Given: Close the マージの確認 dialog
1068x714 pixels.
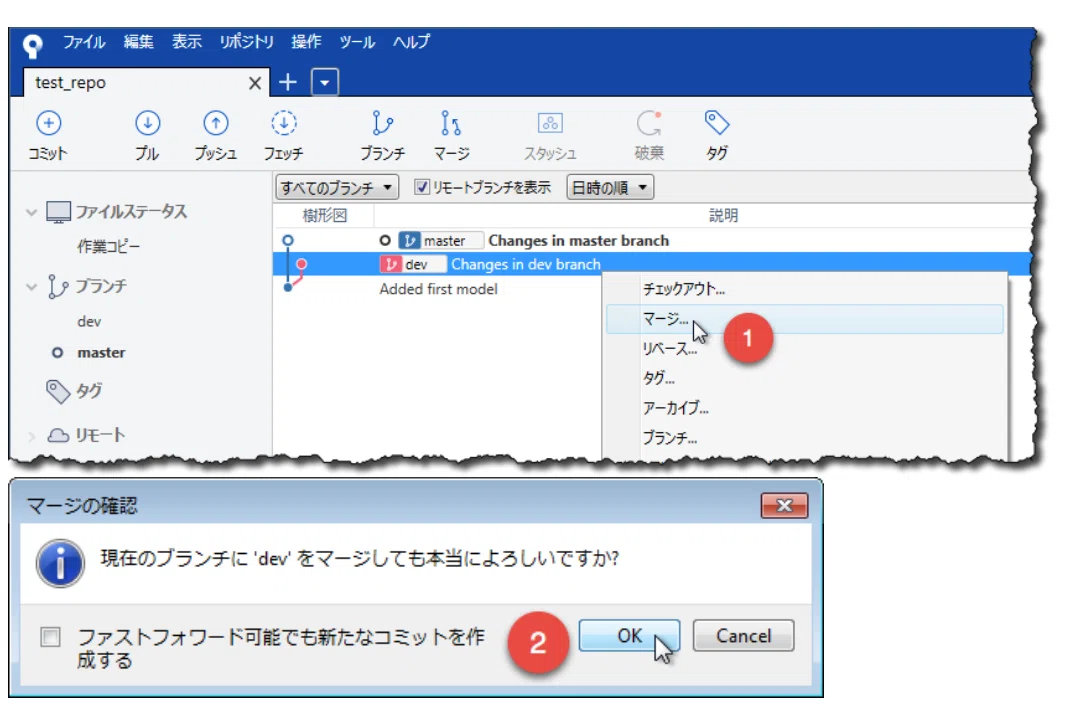Looking at the screenshot, I should tap(784, 506).
